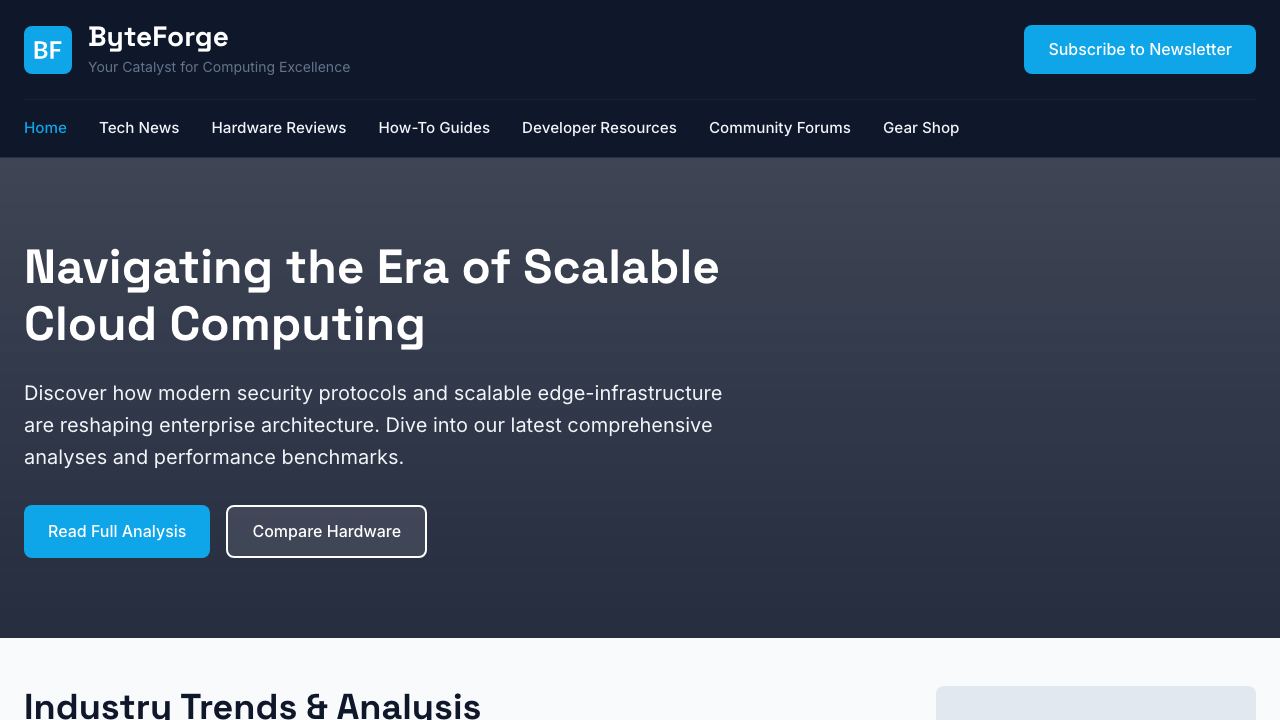The width and height of the screenshot is (1280, 720).
Task: Go to the Home nav link
Action: pyautogui.click(x=45, y=128)
